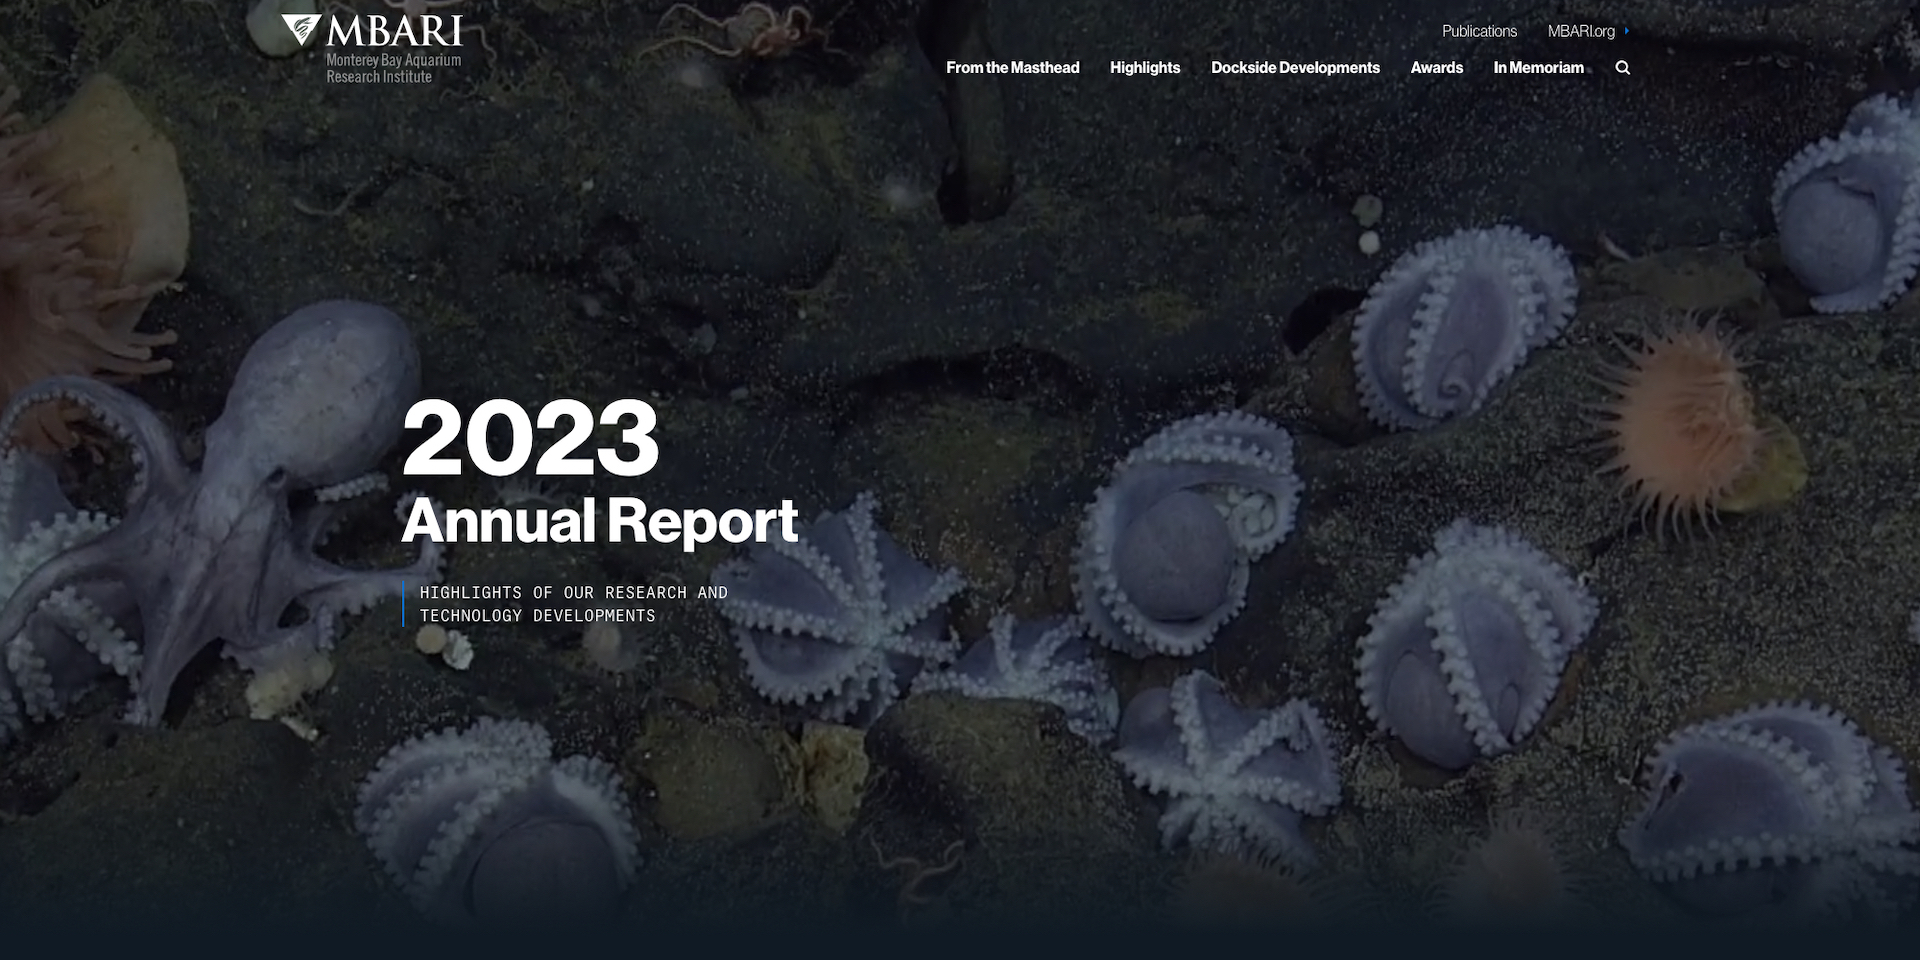Click the arrow next to MBARI.org

(x=1627, y=31)
